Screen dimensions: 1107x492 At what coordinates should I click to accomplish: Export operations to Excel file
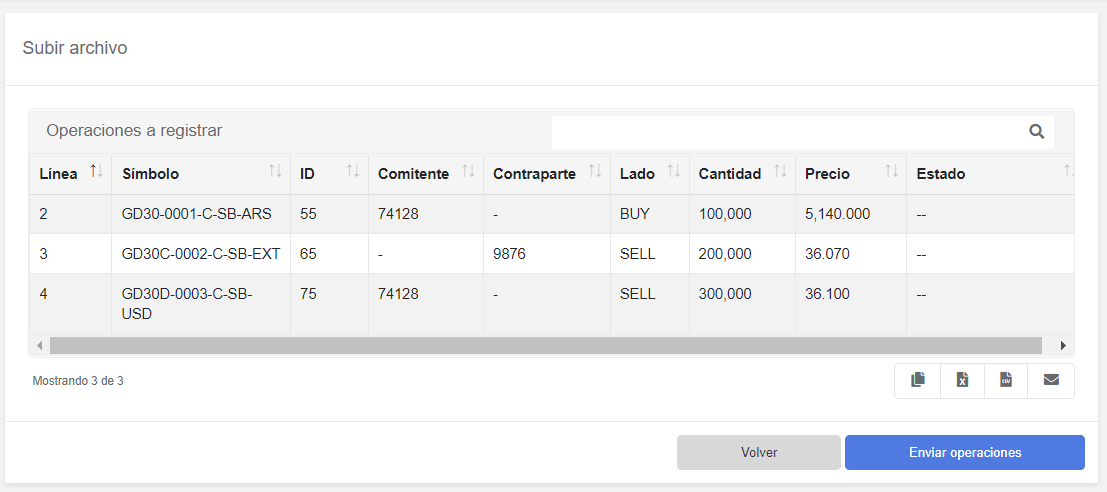[x=962, y=380]
